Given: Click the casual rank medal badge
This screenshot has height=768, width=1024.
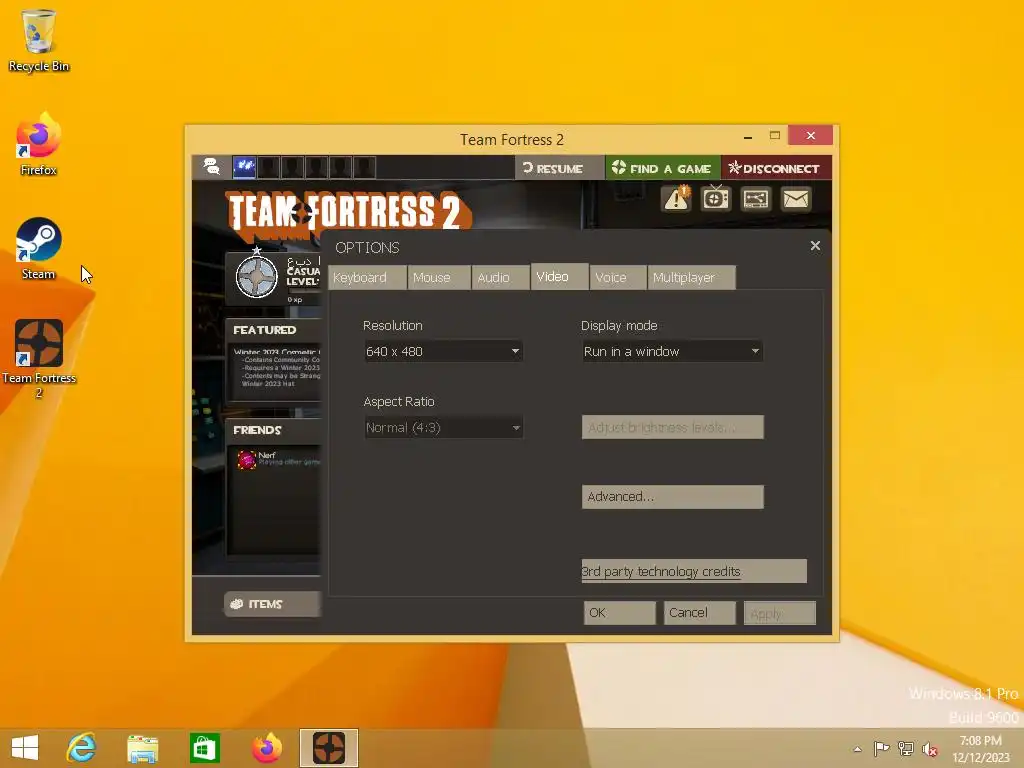Looking at the screenshot, I should coord(257,276).
